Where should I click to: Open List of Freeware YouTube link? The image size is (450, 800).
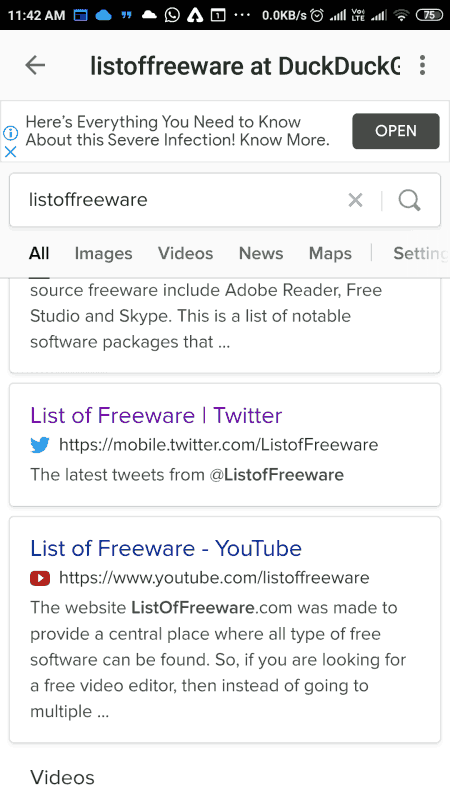(x=166, y=548)
